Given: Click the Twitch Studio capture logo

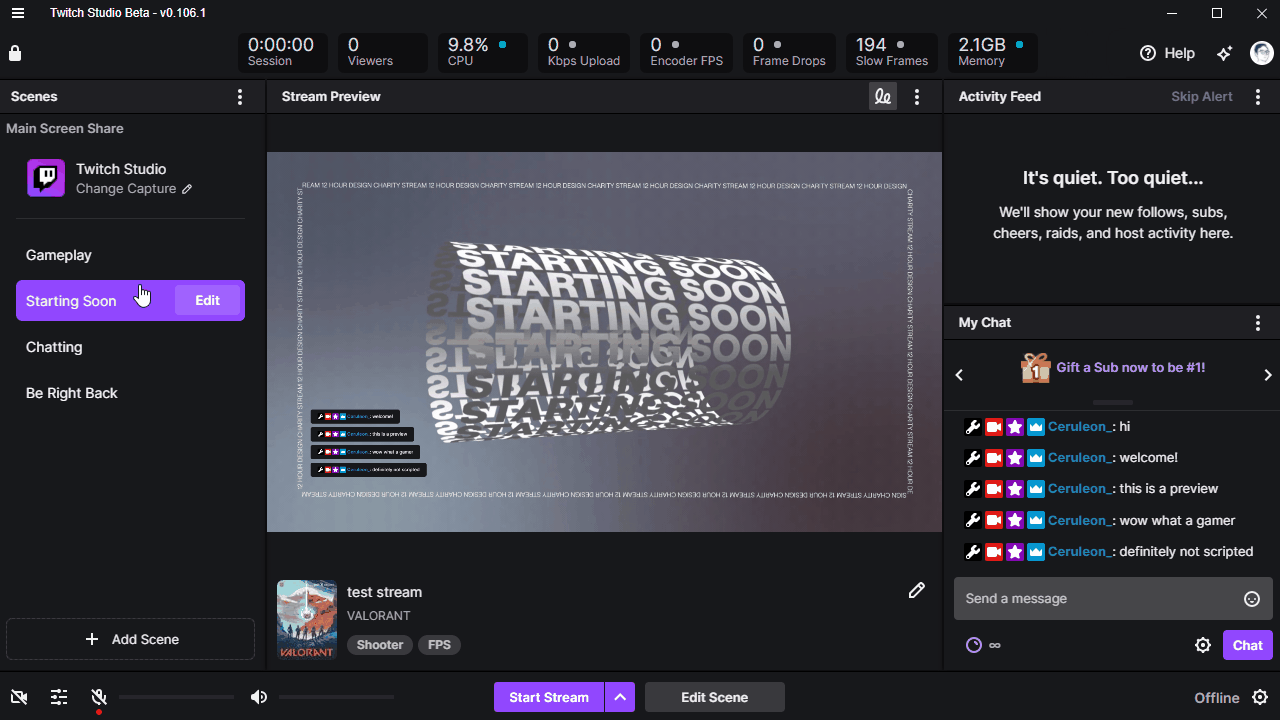Looking at the screenshot, I should [x=46, y=178].
